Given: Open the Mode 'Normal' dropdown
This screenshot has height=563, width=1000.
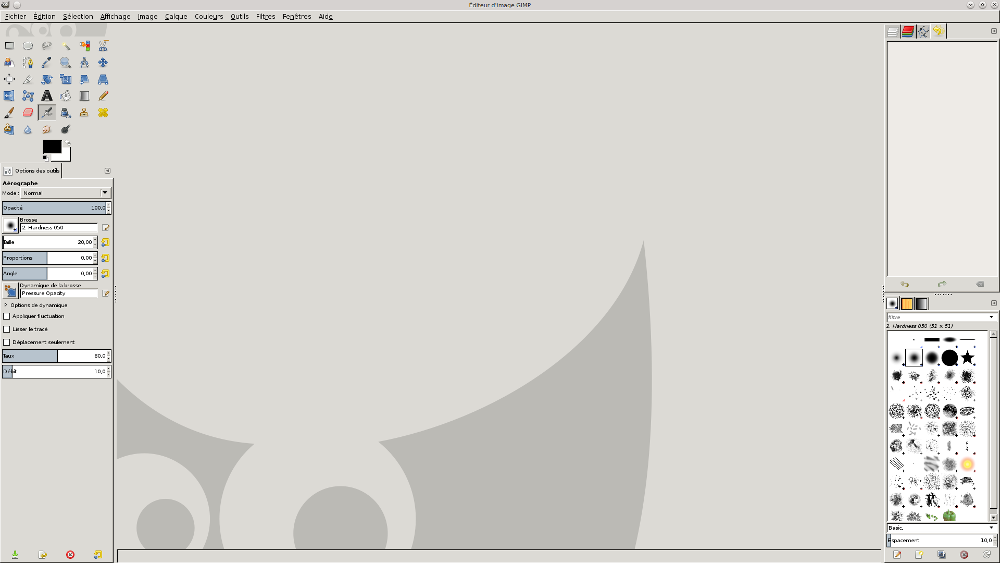Looking at the screenshot, I should click(66, 193).
